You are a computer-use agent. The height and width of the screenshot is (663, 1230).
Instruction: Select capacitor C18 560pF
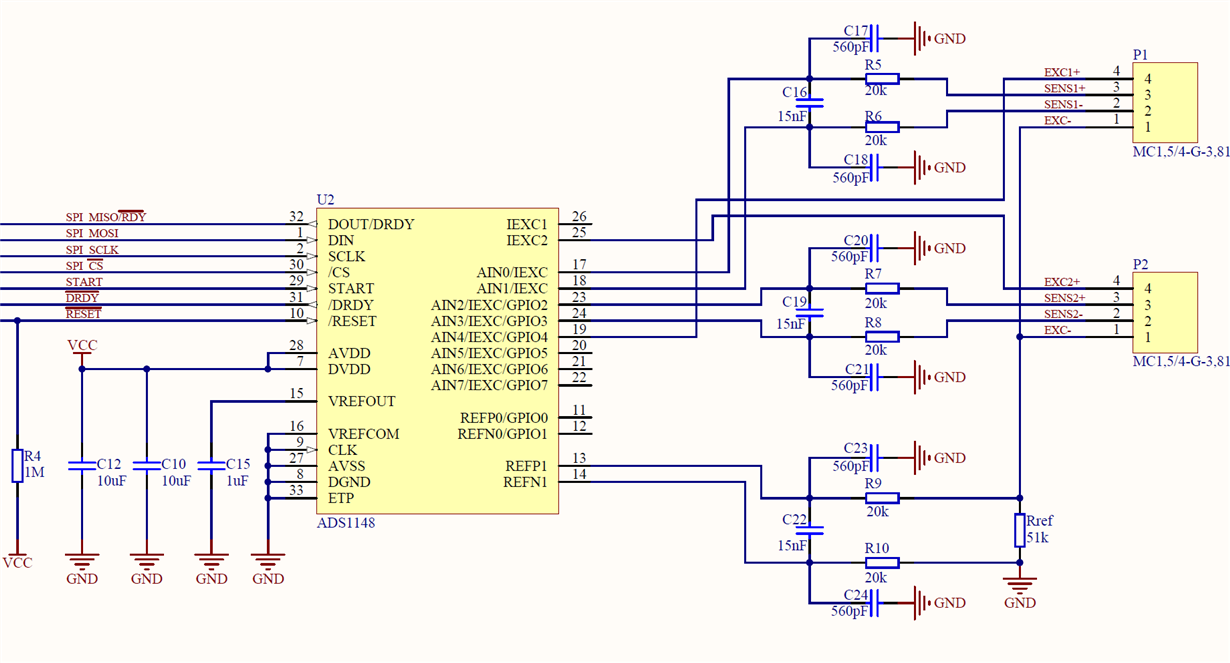click(x=875, y=168)
